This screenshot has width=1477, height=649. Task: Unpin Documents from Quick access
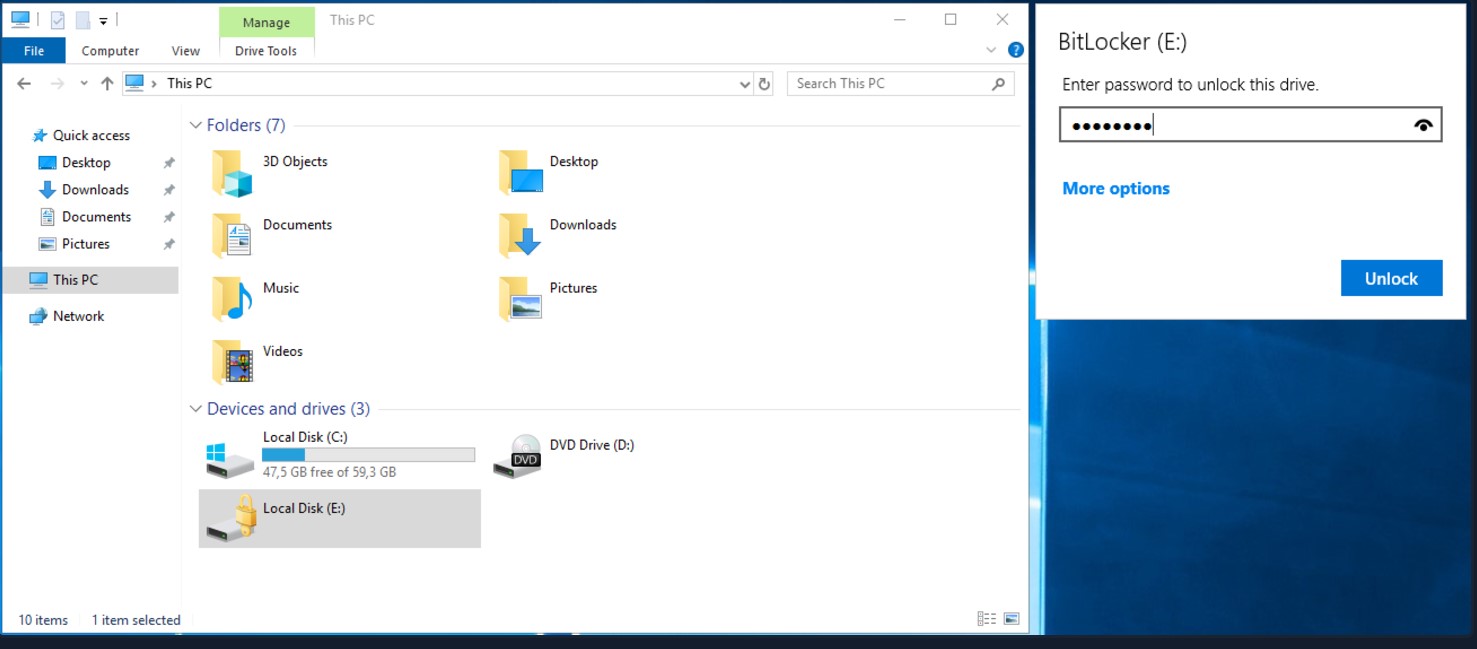click(x=169, y=217)
